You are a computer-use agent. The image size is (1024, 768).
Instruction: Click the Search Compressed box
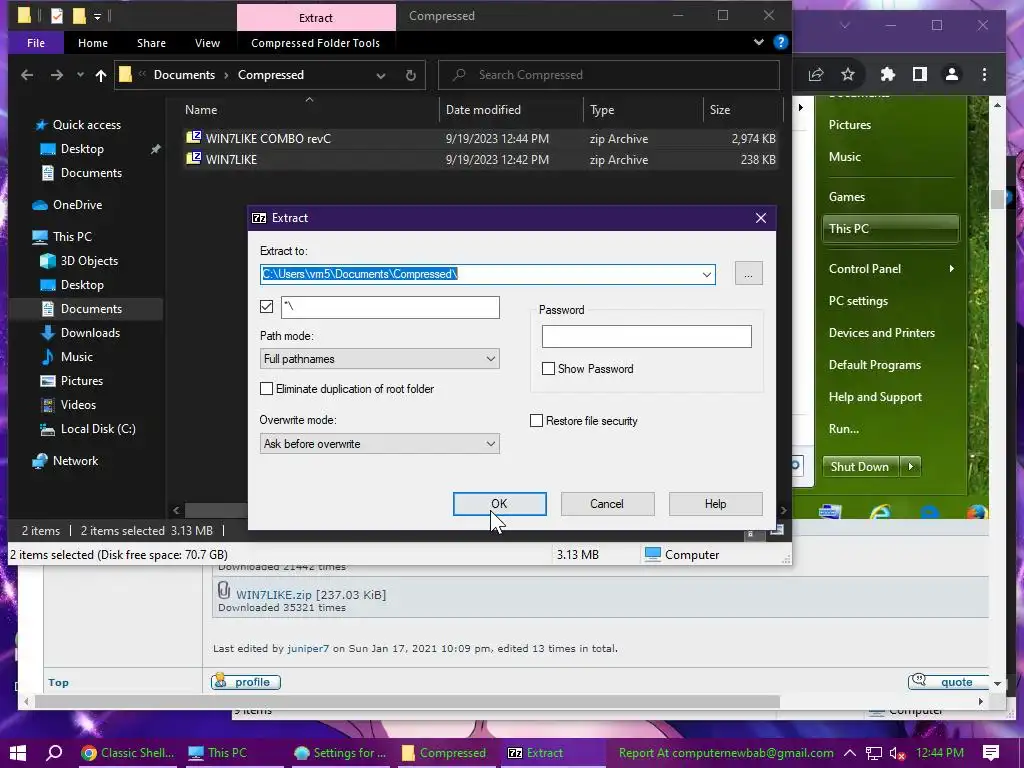(x=609, y=75)
